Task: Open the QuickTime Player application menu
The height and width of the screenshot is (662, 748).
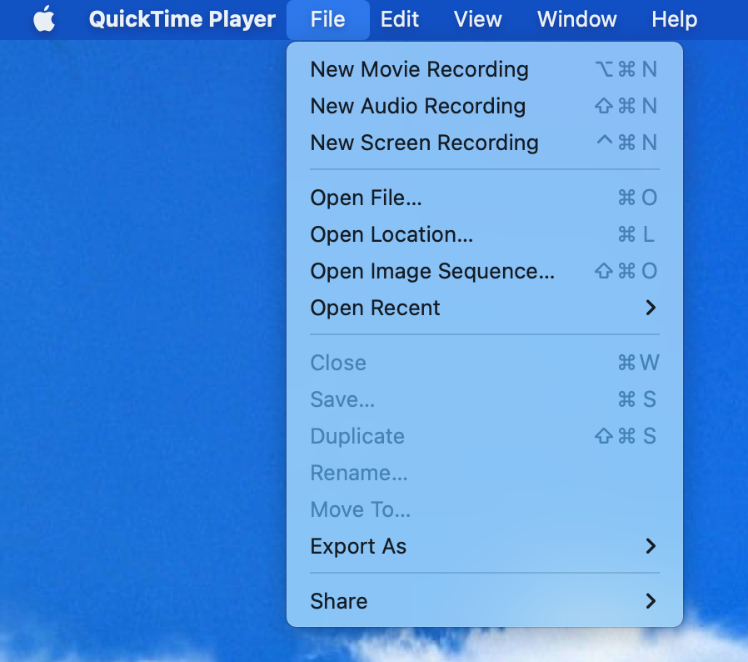Action: tap(182, 20)
